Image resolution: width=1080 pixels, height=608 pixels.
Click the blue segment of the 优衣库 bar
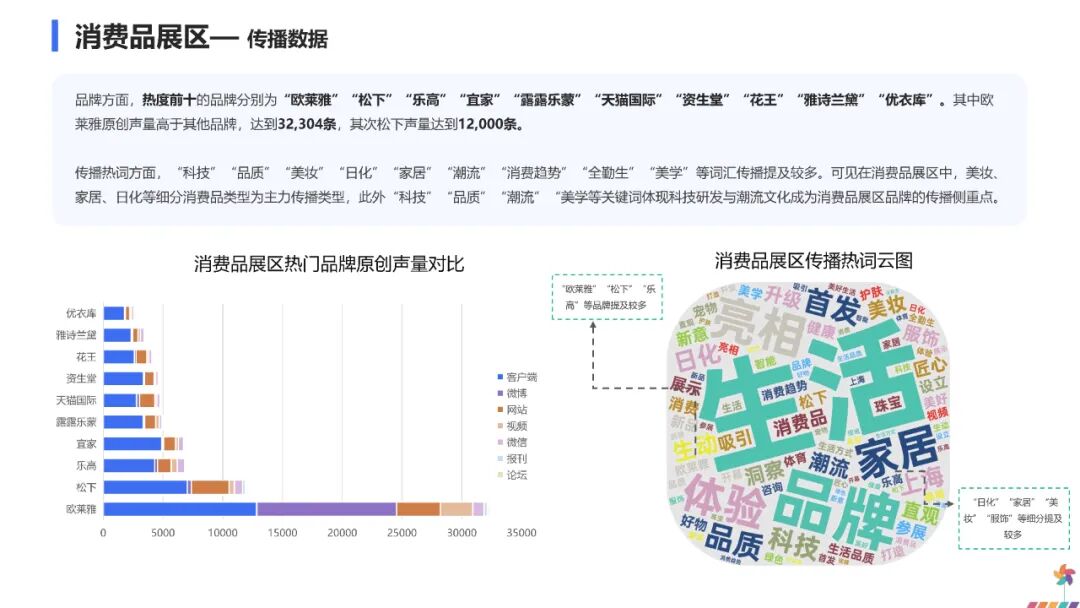(114, 313)
